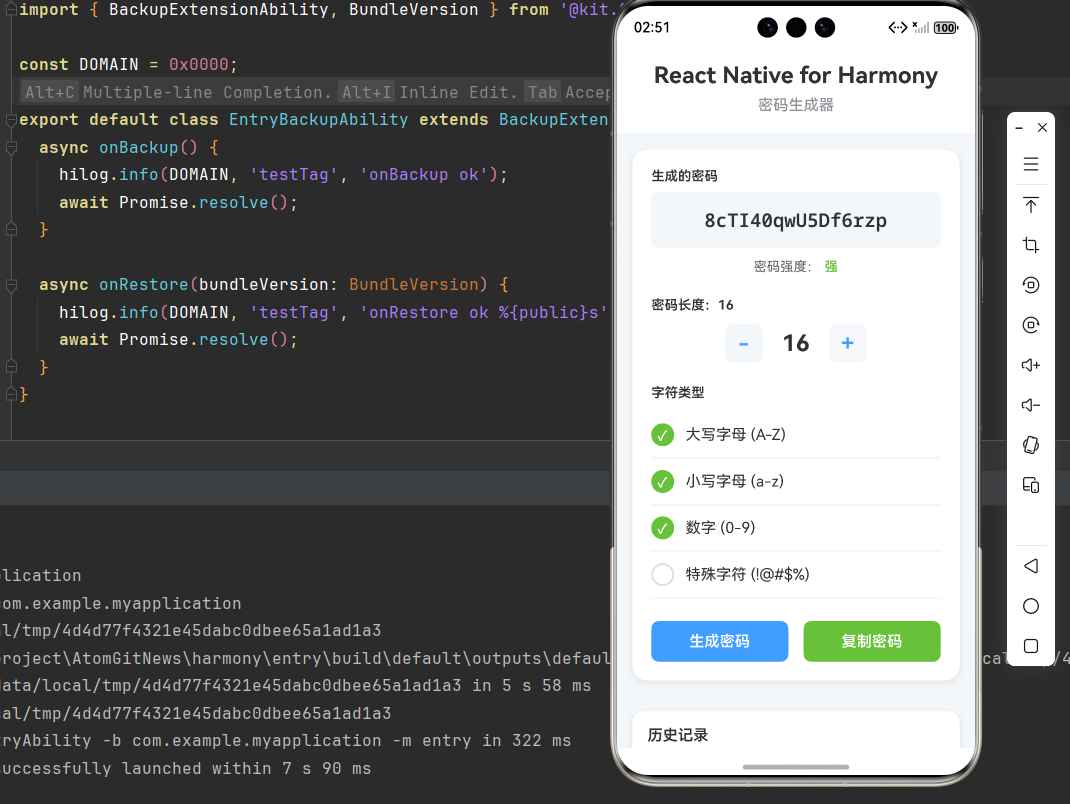Minimize the emulator toolbar
Screen dimensions: 1070x804
click(1019, 128)
